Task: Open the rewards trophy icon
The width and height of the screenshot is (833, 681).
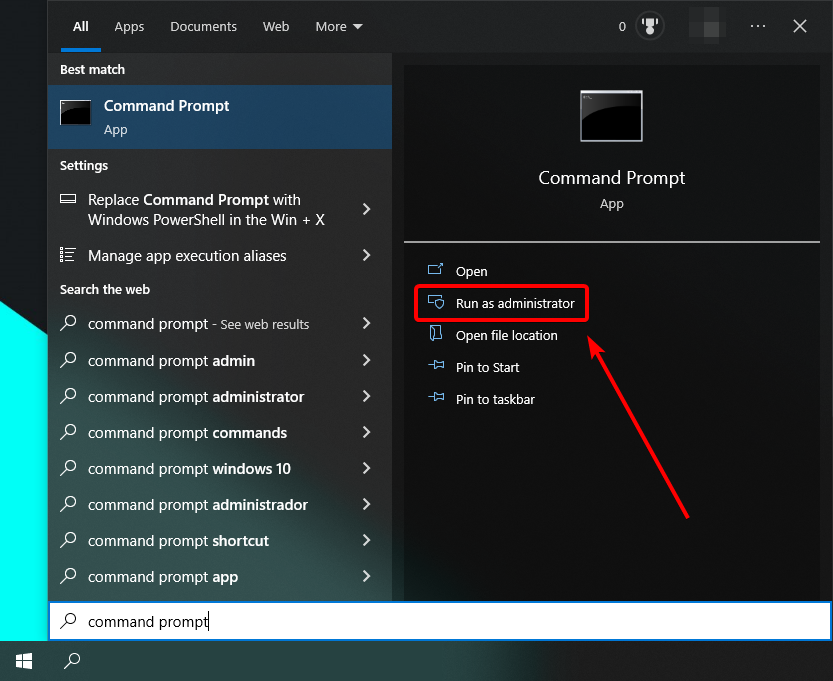Action: [x=650, y=26]
